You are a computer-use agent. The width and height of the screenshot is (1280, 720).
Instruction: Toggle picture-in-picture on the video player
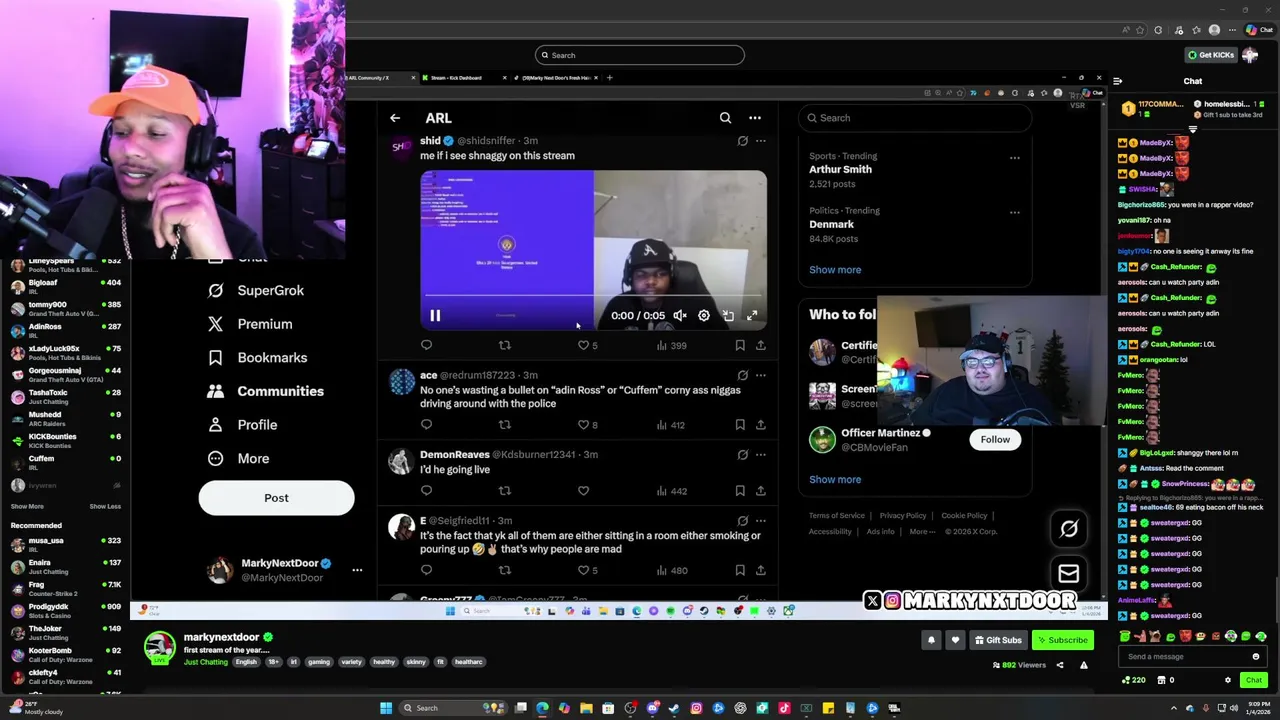pyautogui.click(x=728, y=316)
